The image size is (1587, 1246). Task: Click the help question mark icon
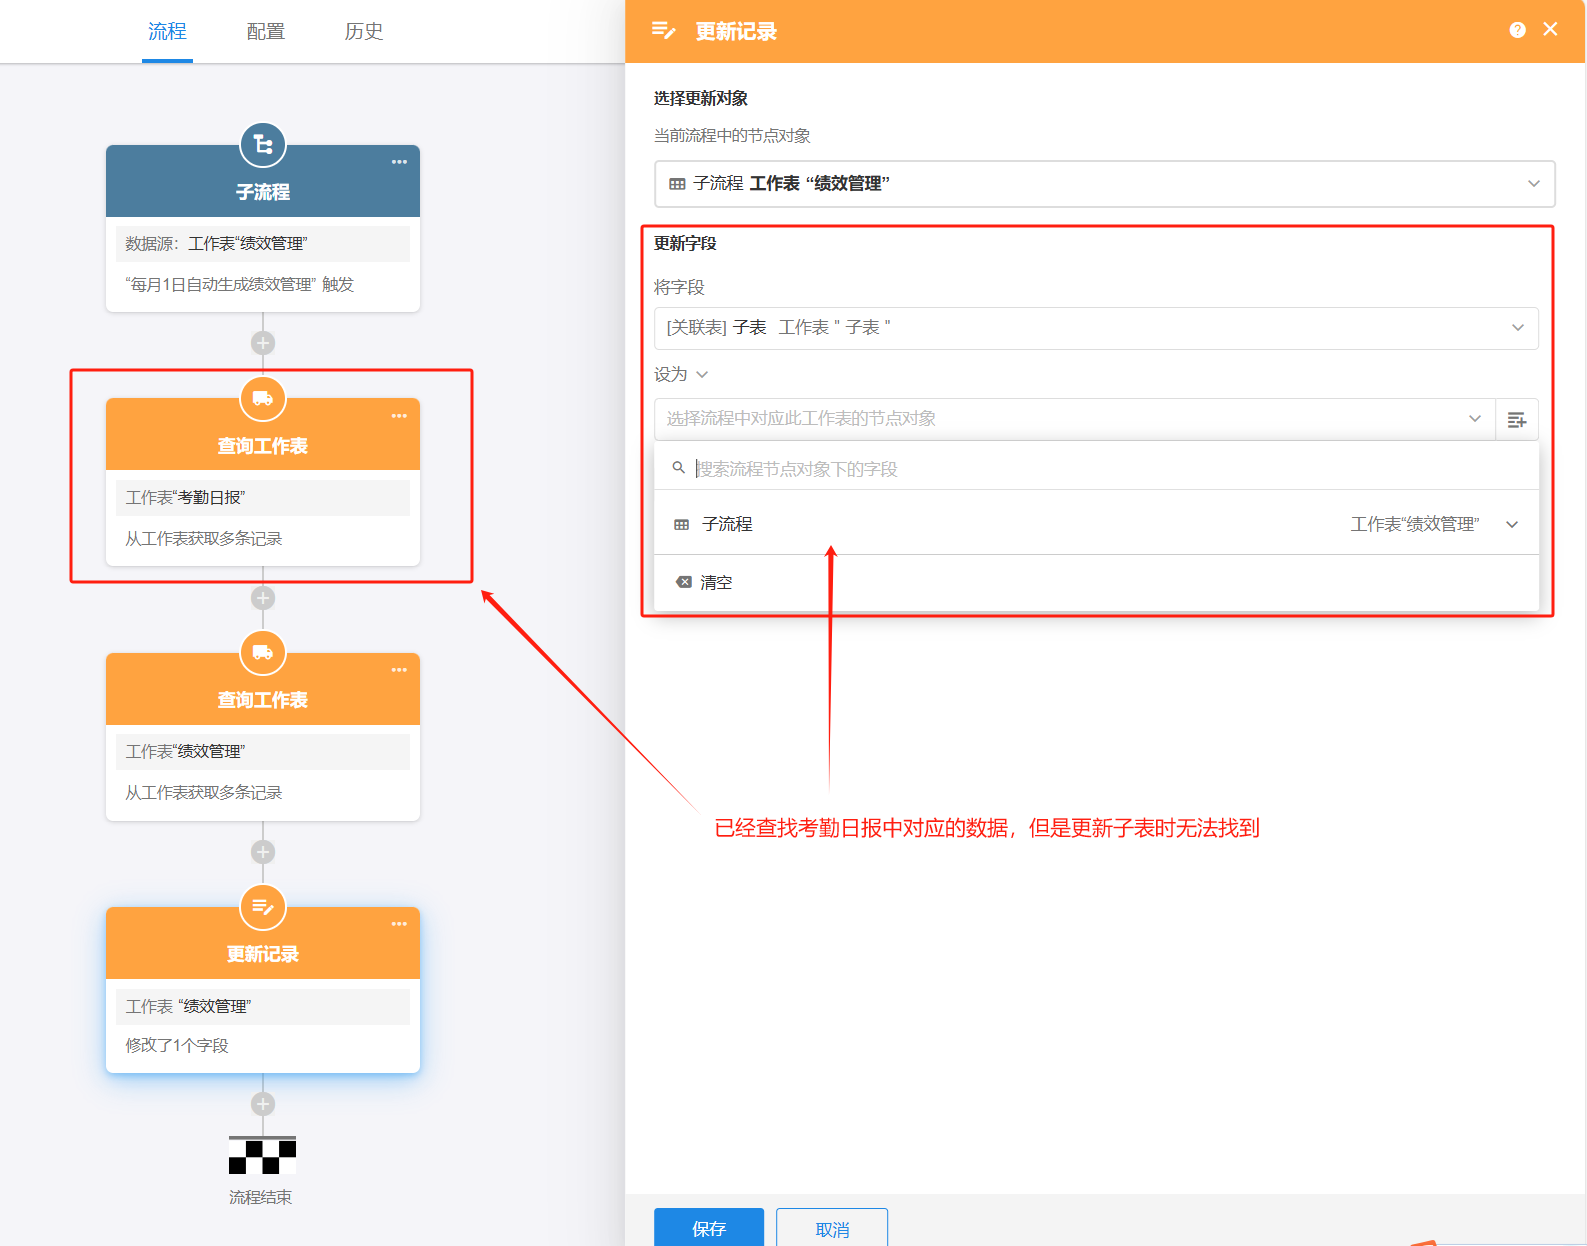point(1517,30)
